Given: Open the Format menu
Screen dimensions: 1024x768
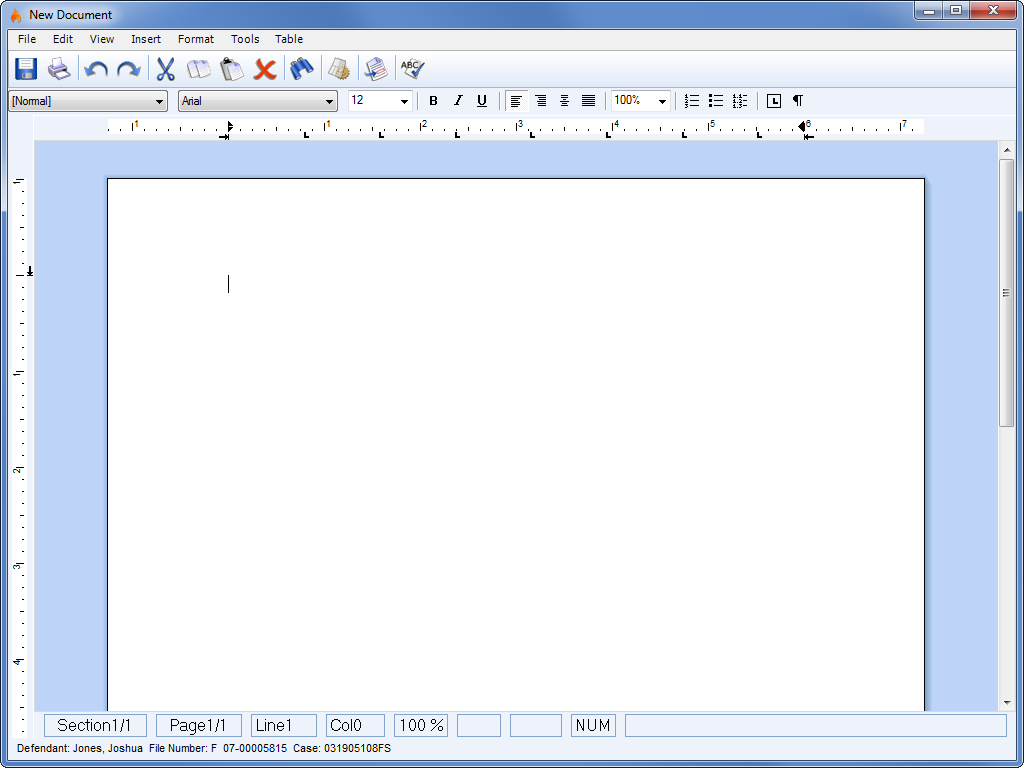Looking at the screenshot, I should point(196,39).
